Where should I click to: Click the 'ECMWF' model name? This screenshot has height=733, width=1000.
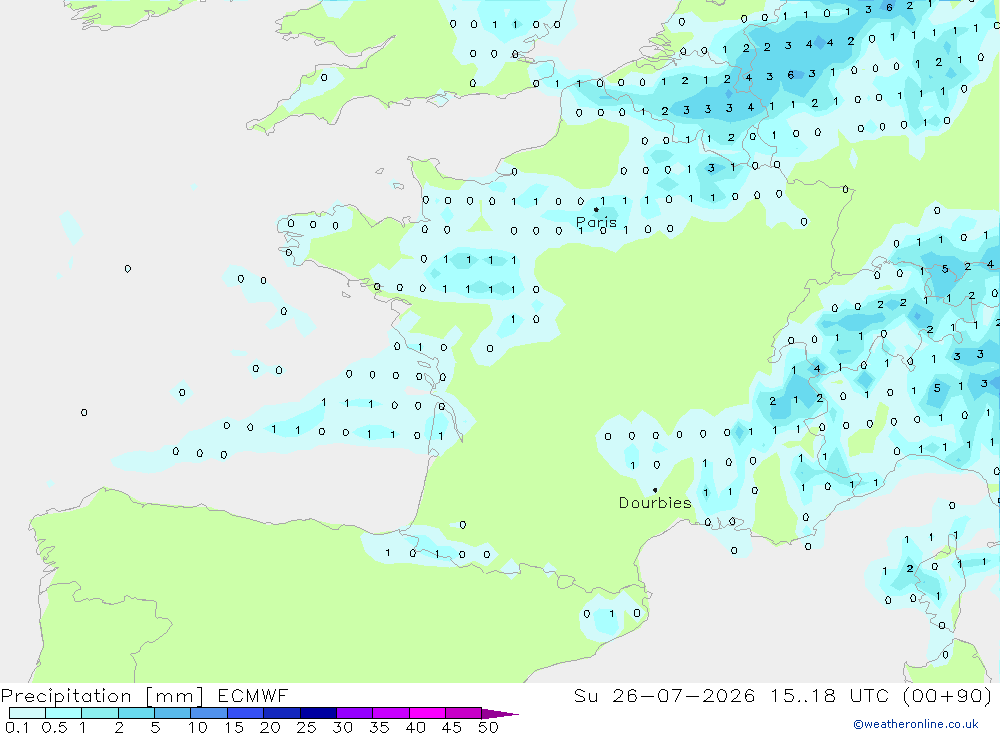(253, 695)
